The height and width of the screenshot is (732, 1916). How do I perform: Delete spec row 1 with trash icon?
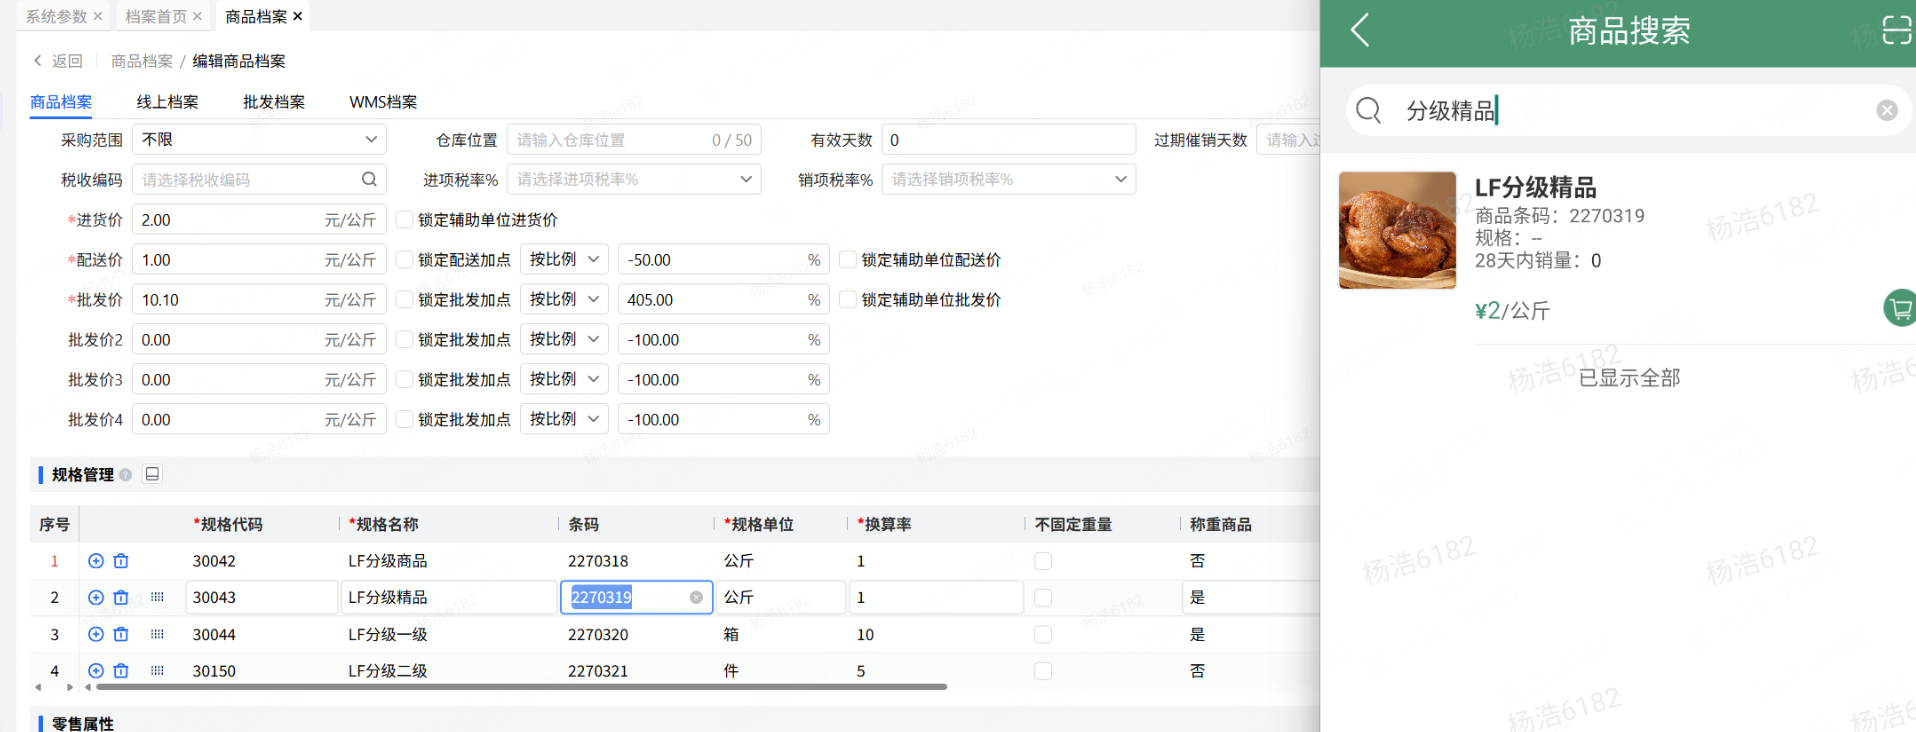point(121,561)
